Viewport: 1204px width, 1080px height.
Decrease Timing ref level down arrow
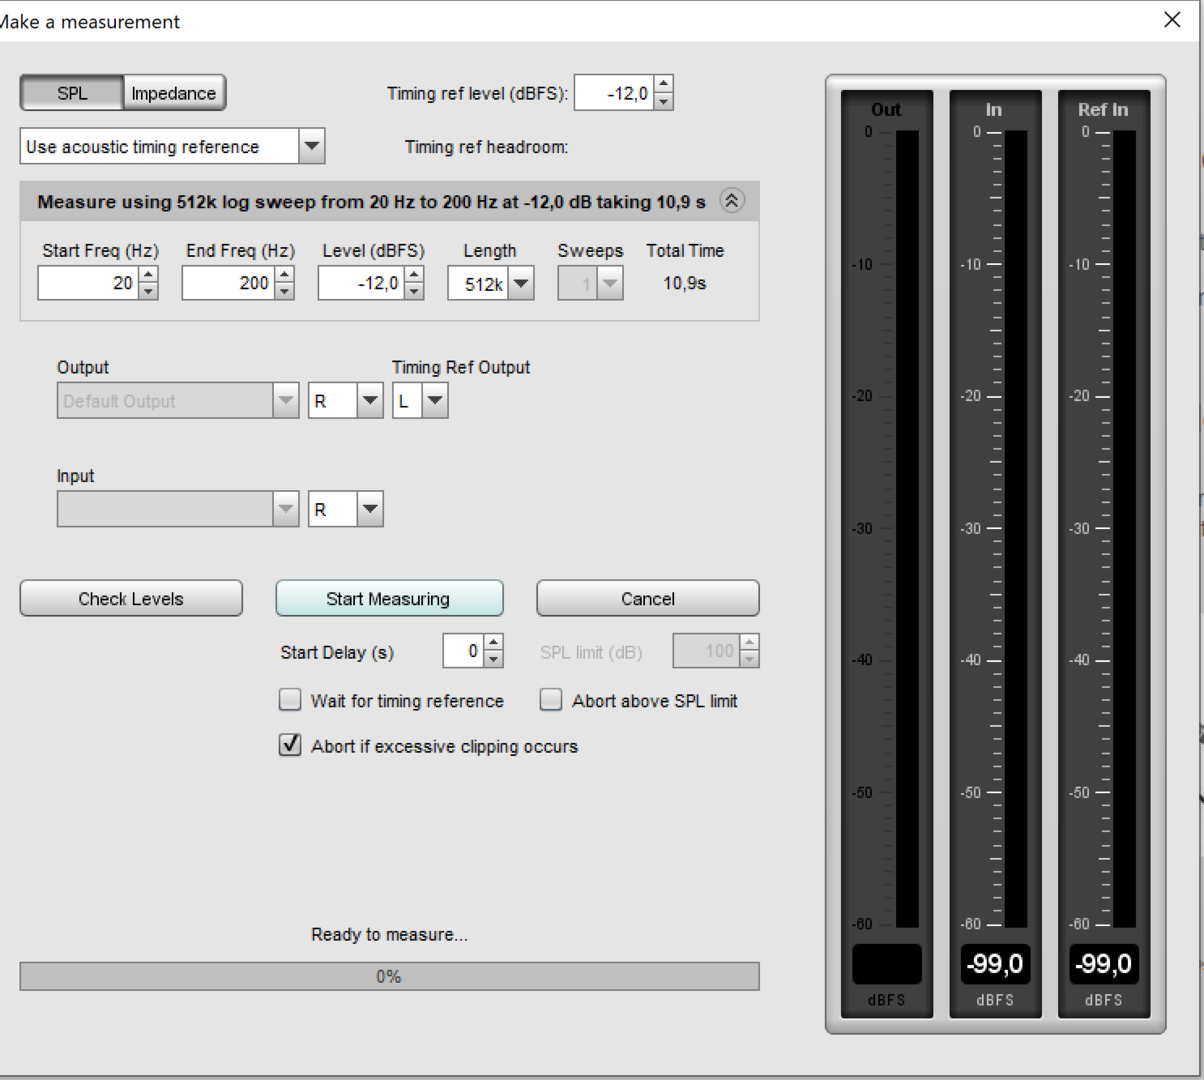point(664,102)
